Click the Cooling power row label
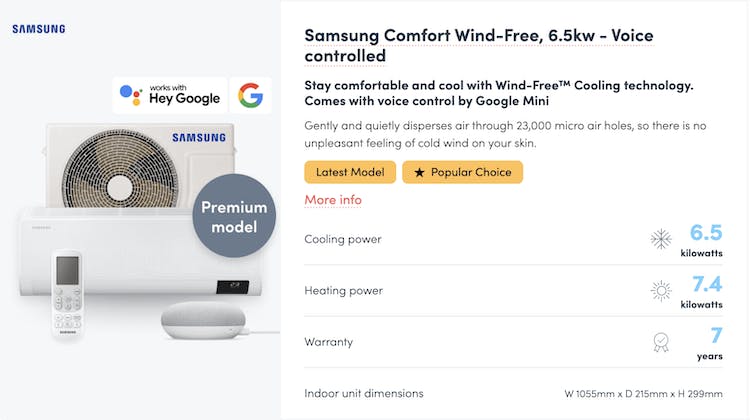Screen dimensions: 750x420 (343, 239)
